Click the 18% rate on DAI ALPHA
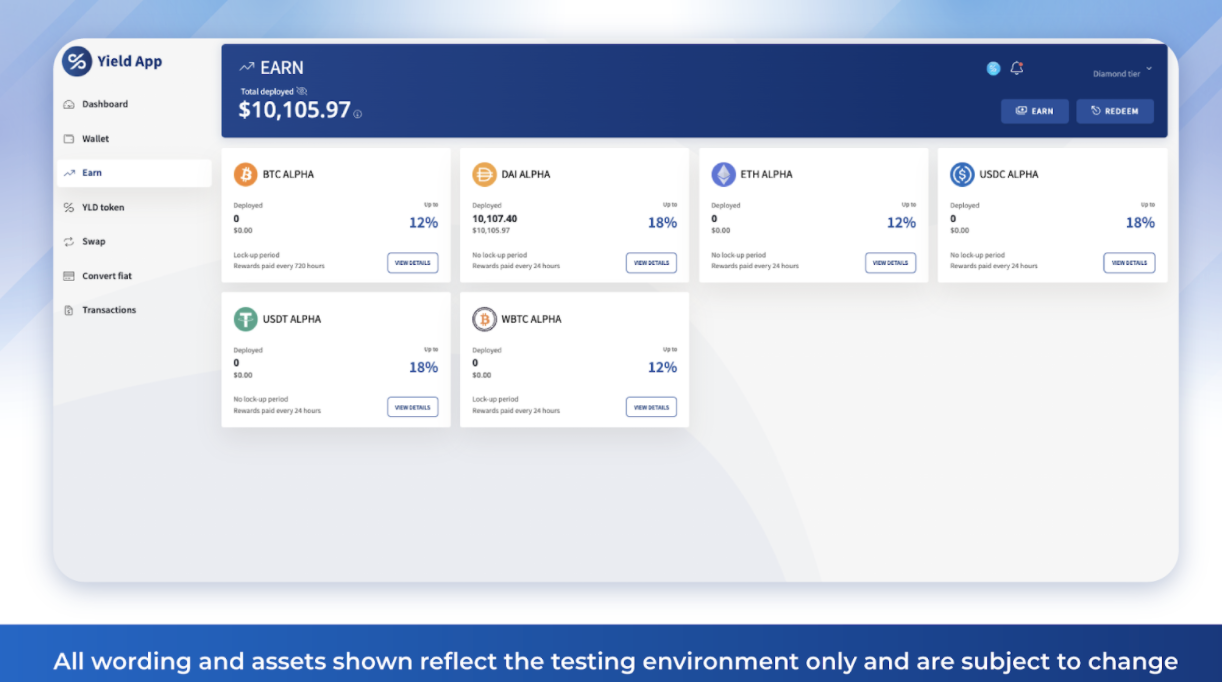1222x682 pixels. tap(662, 222)
